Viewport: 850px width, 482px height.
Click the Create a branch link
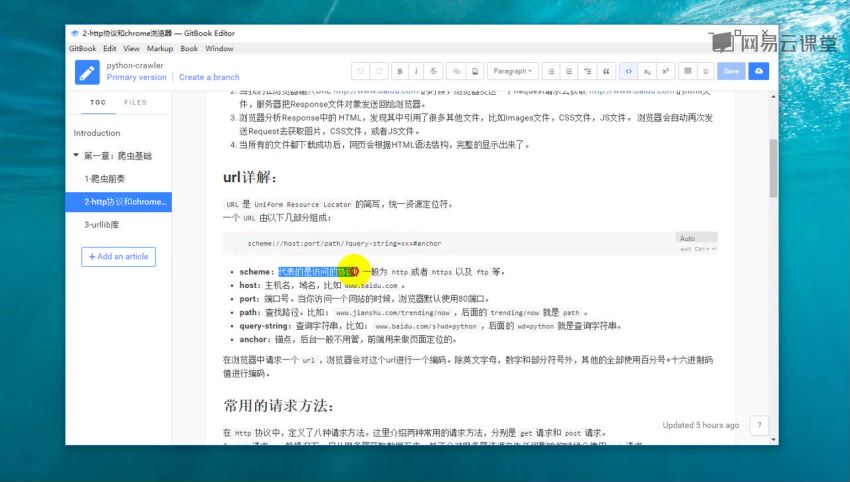point(209,77)
